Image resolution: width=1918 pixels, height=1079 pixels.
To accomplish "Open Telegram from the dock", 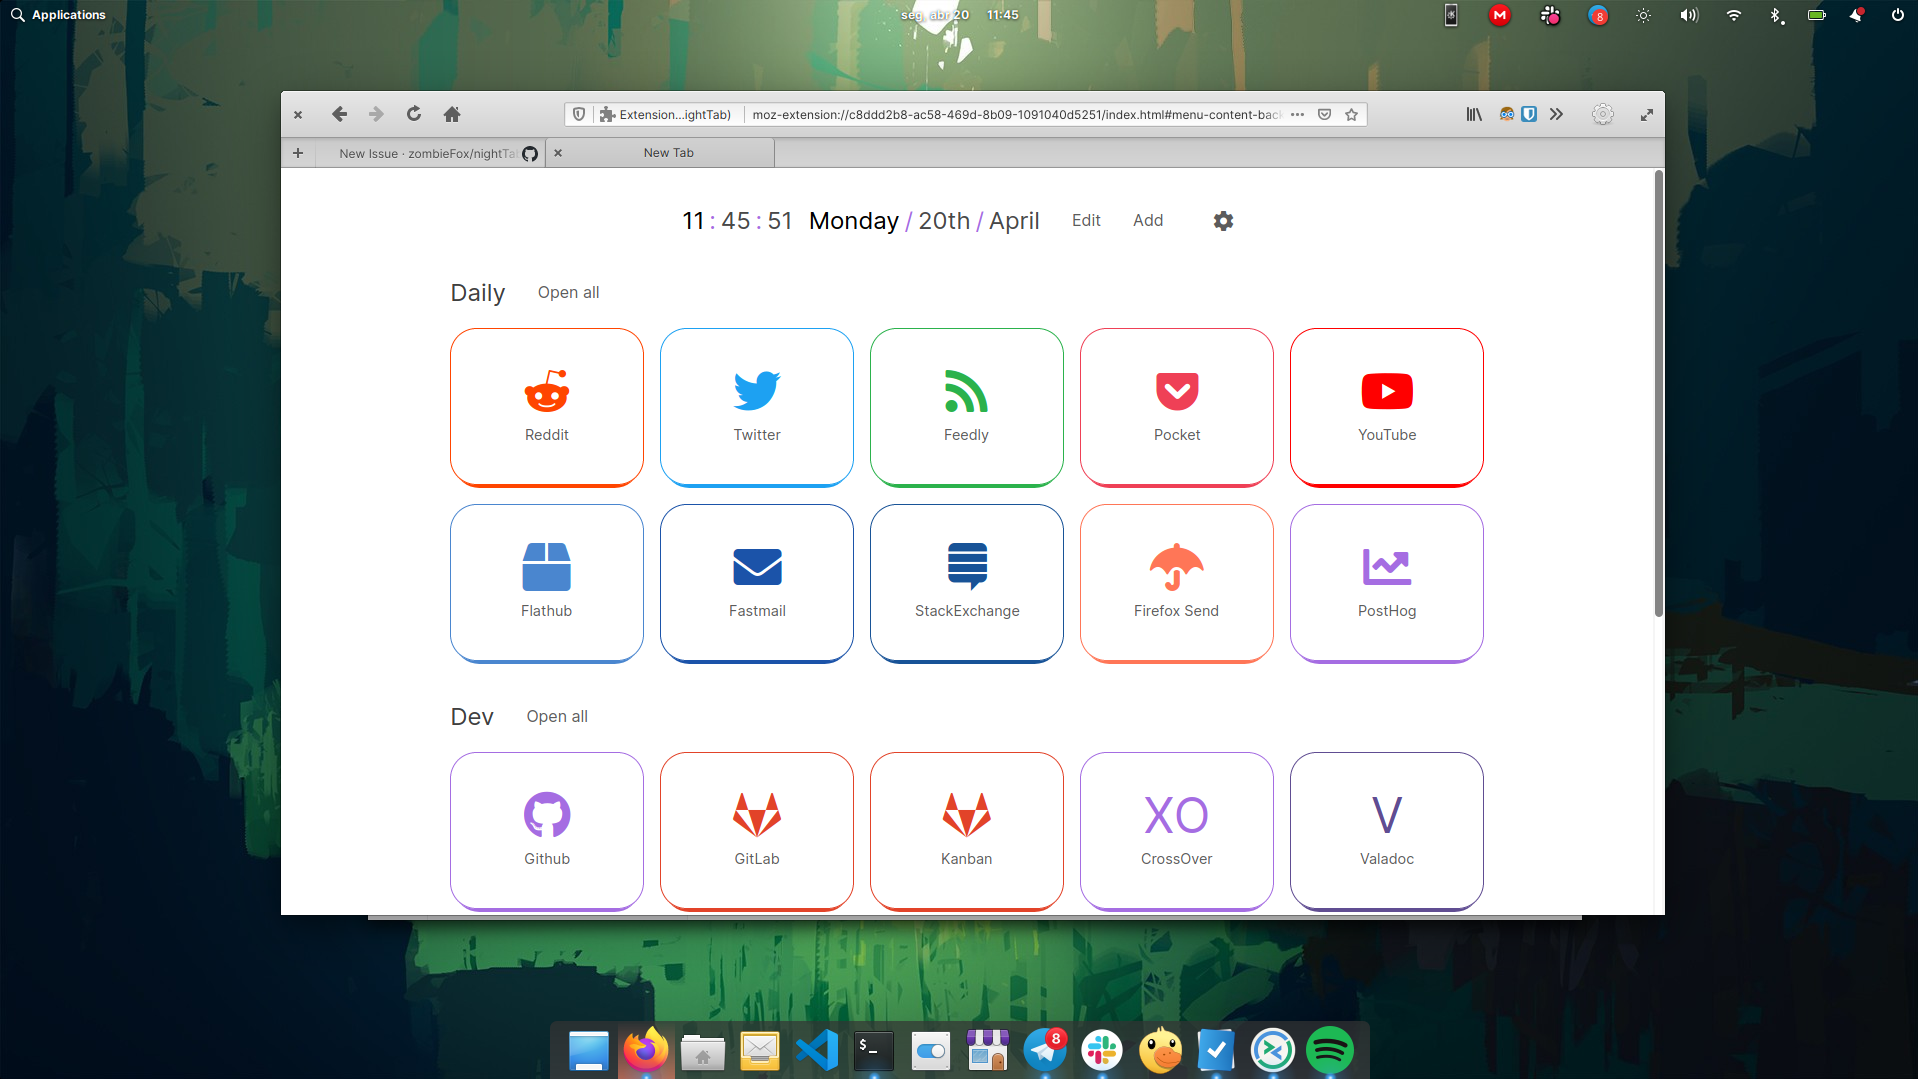I will pos(1045,1050).
